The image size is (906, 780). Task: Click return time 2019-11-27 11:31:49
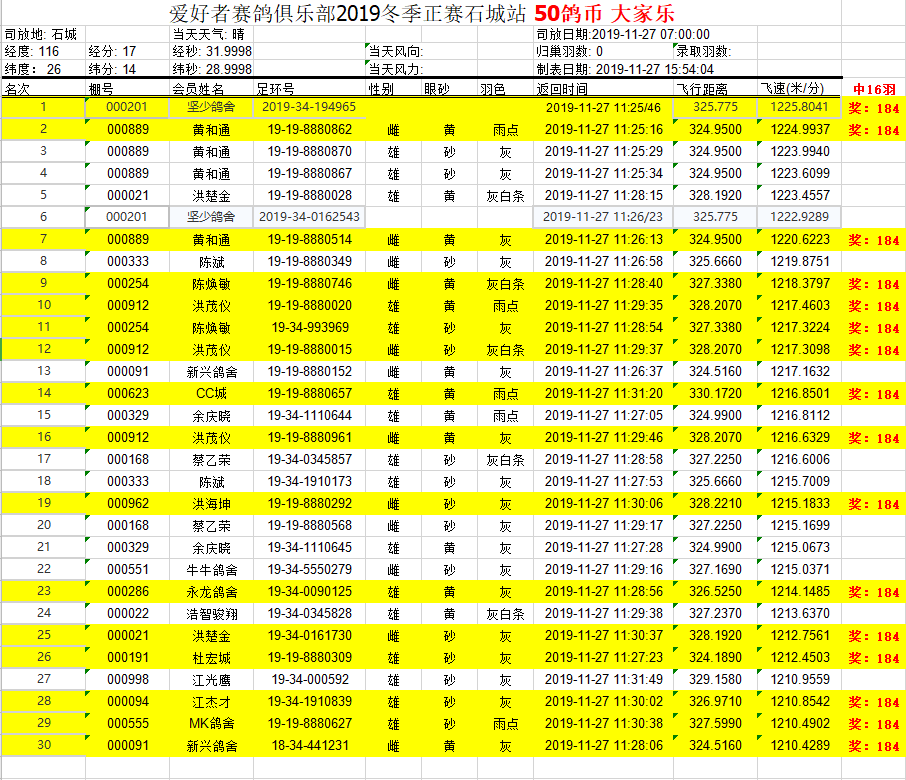point(604,679)
